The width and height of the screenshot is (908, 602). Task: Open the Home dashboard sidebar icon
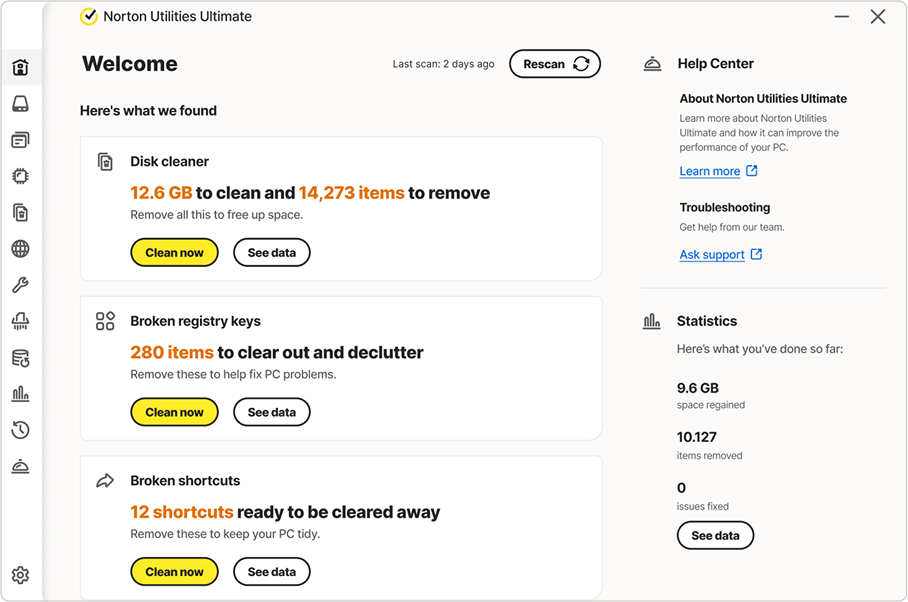tap(20, 68)
